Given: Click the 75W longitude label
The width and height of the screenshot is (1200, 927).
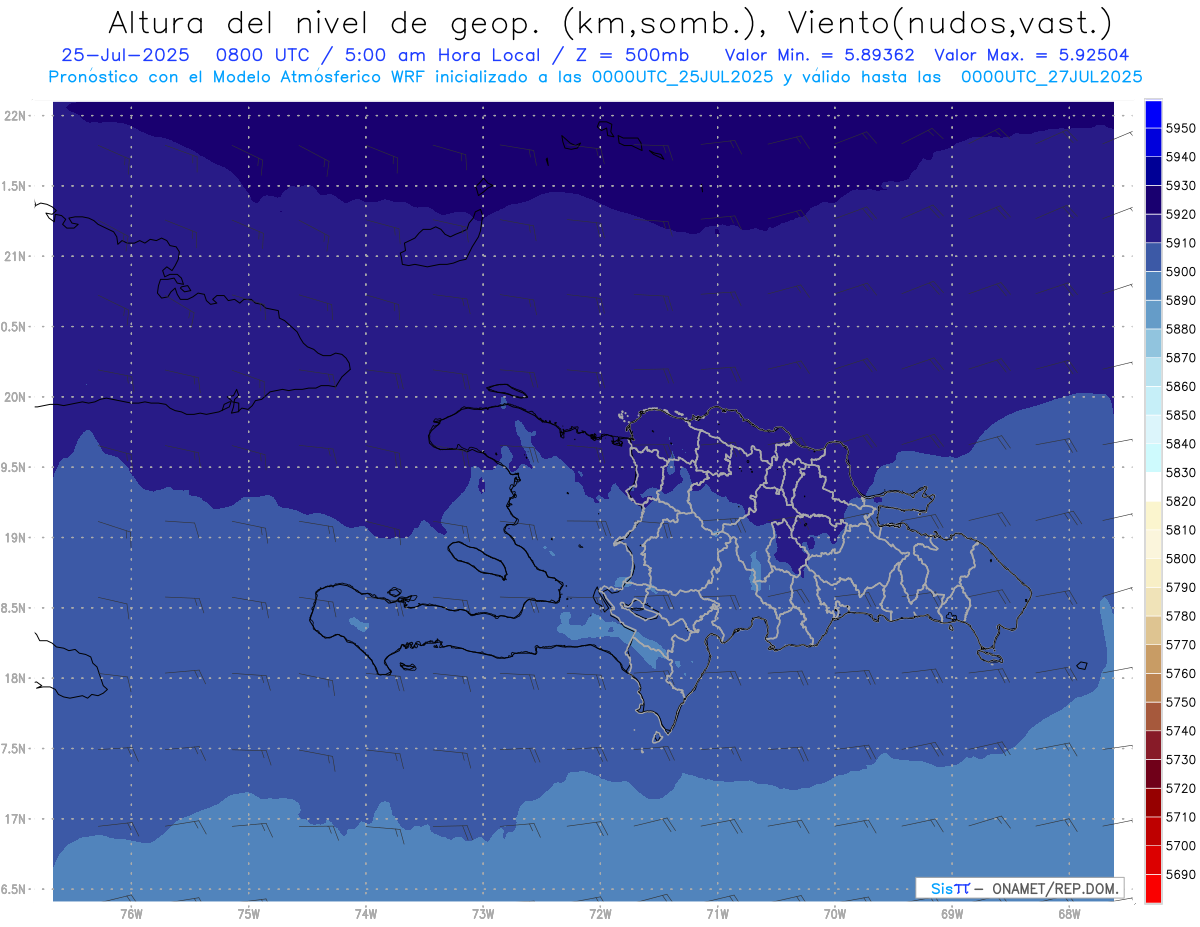Looking at the screenshot, I should click(x=248, y=914).
